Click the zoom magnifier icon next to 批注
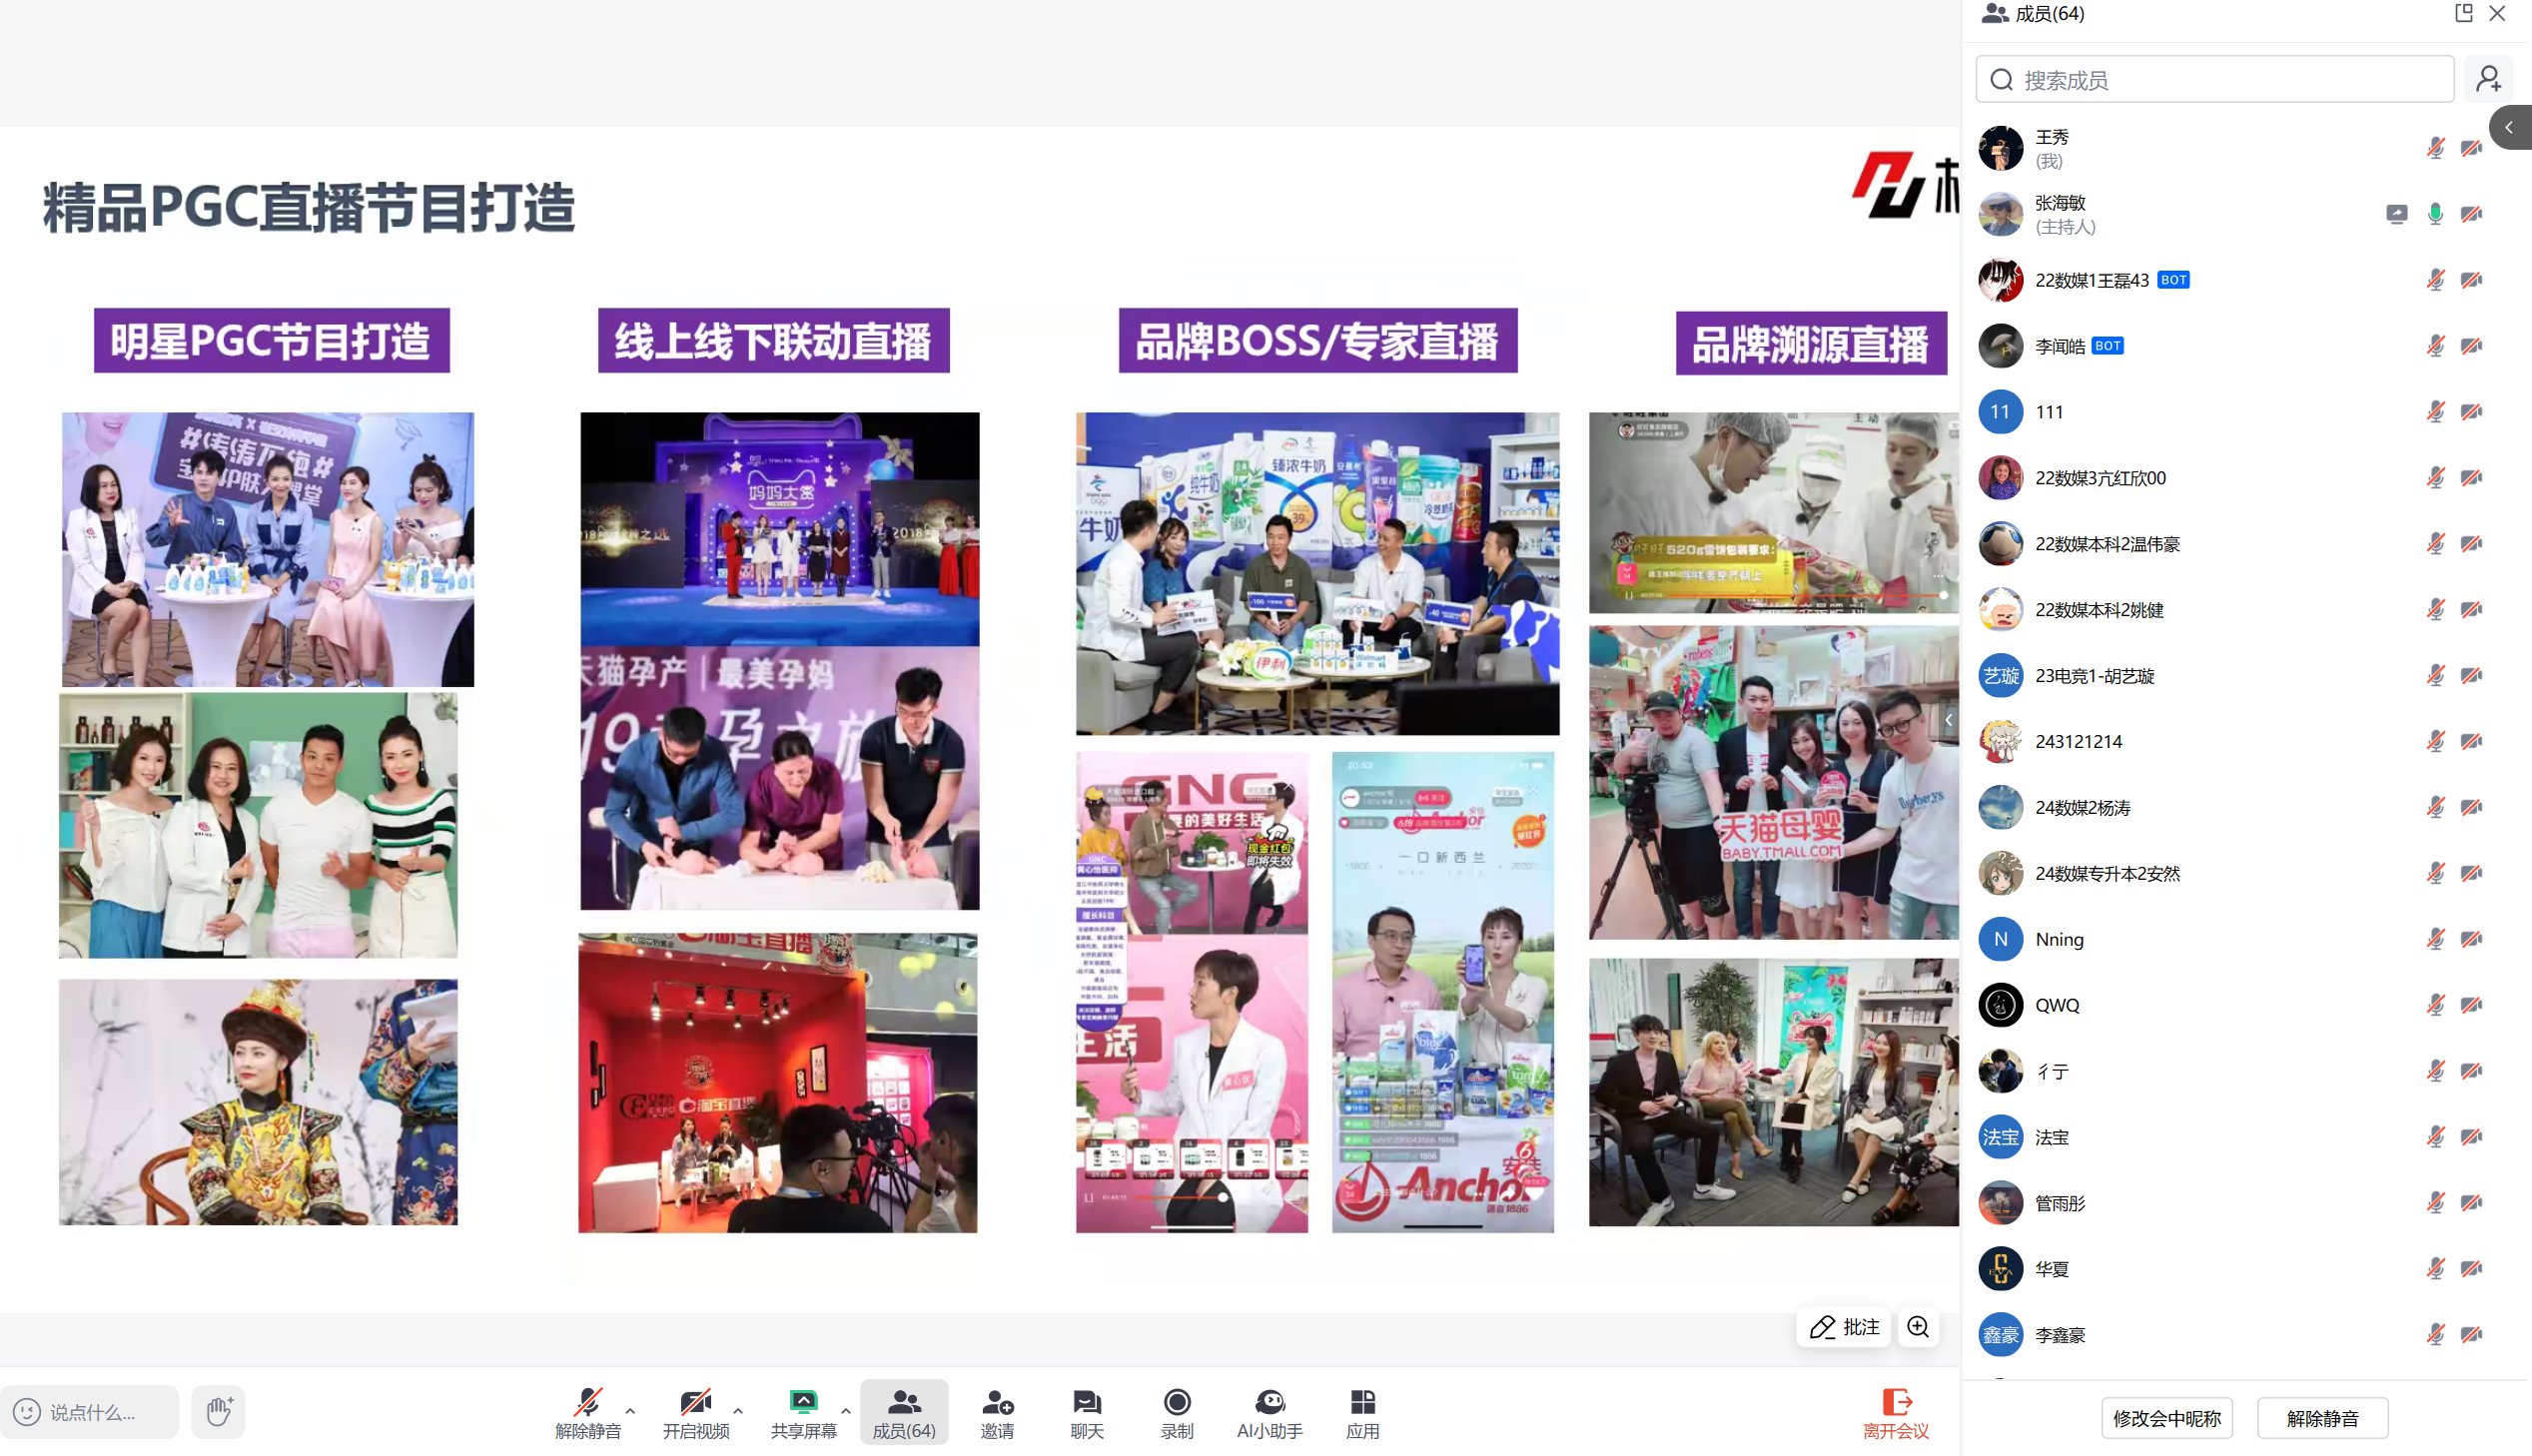The image size is (2532, 1456). [1918, 1327]
